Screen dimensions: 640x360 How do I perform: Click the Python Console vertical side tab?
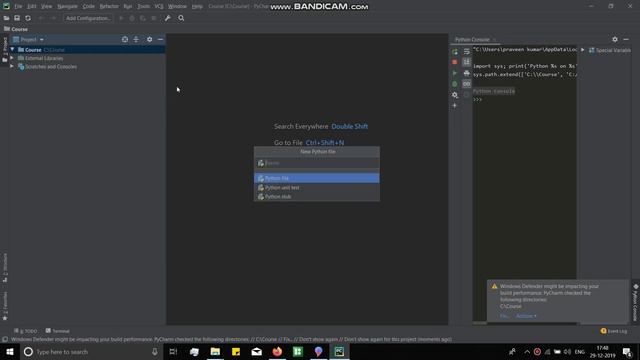pyautogui.click(x=635, y=303)
